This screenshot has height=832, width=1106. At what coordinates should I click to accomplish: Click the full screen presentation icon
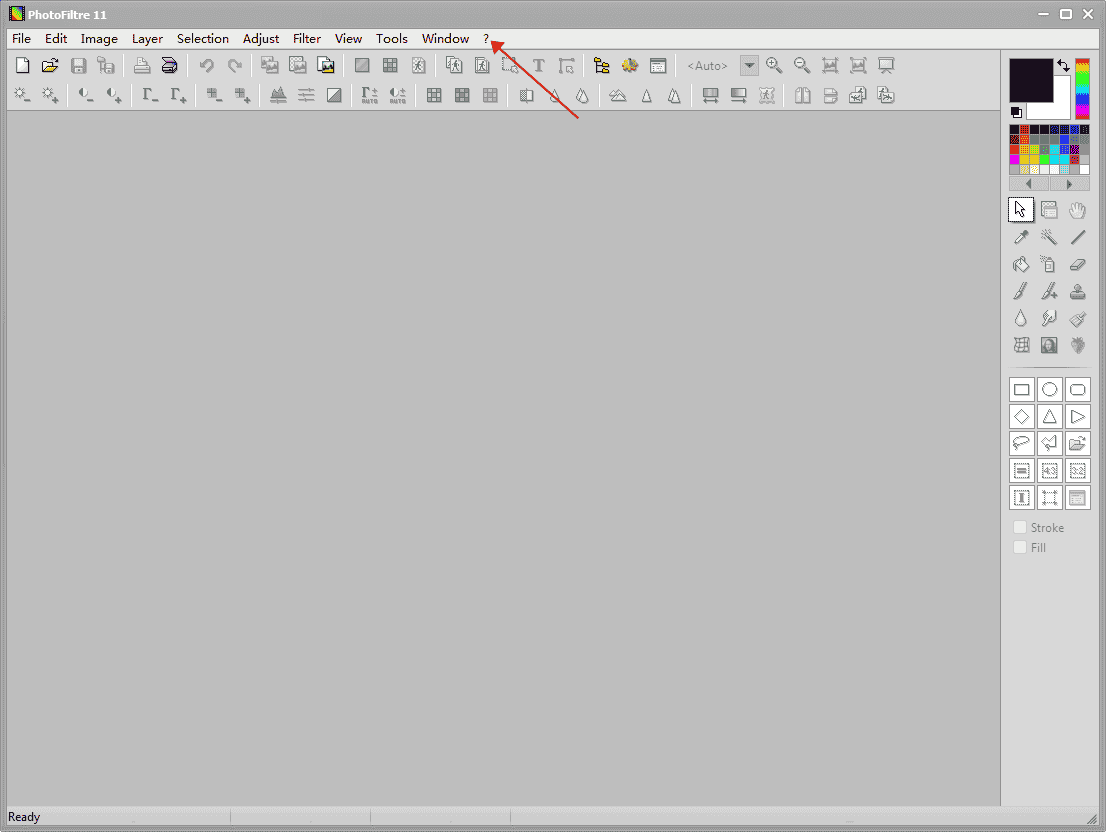click(x=887, y=66)
